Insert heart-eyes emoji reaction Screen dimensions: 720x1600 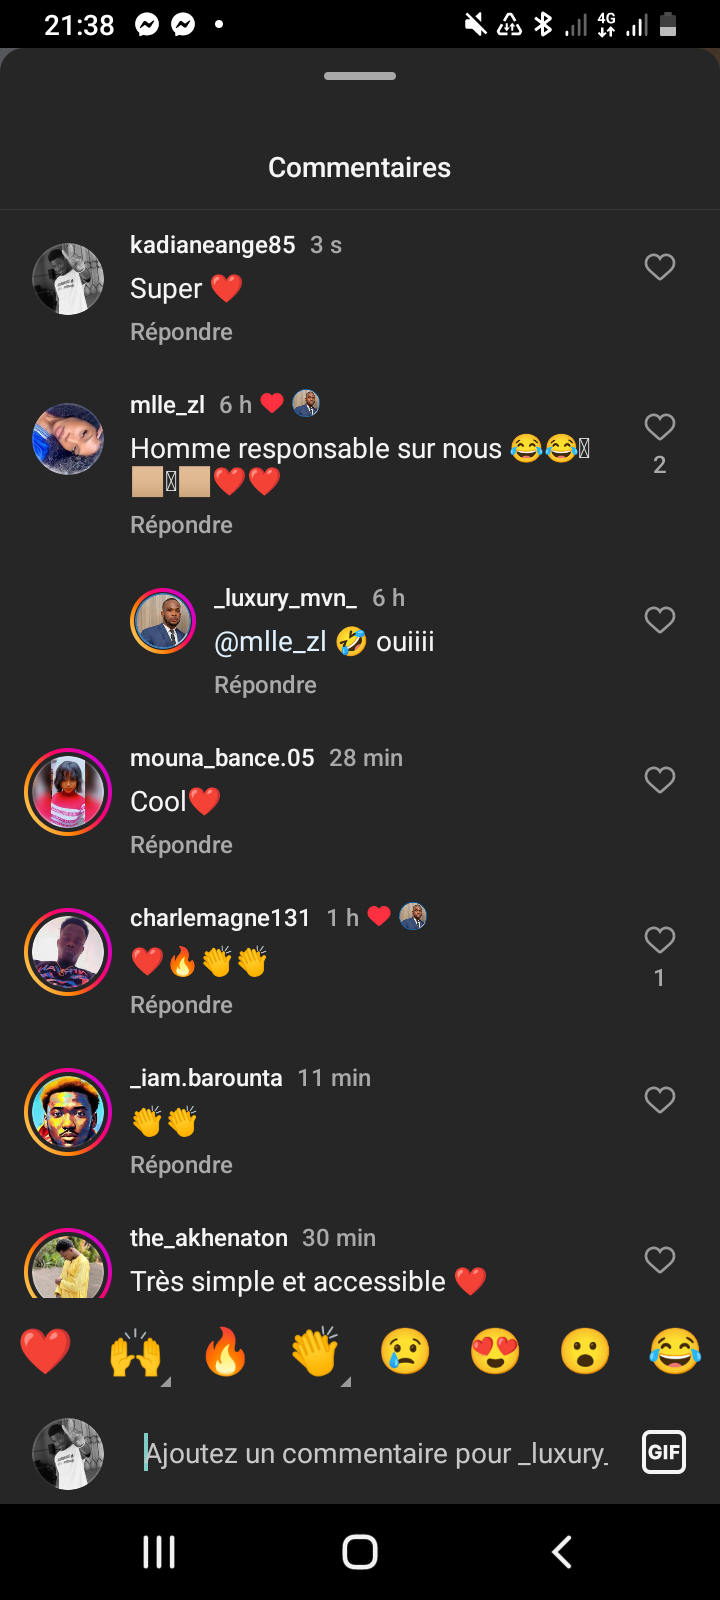(x=495, y=1352)
